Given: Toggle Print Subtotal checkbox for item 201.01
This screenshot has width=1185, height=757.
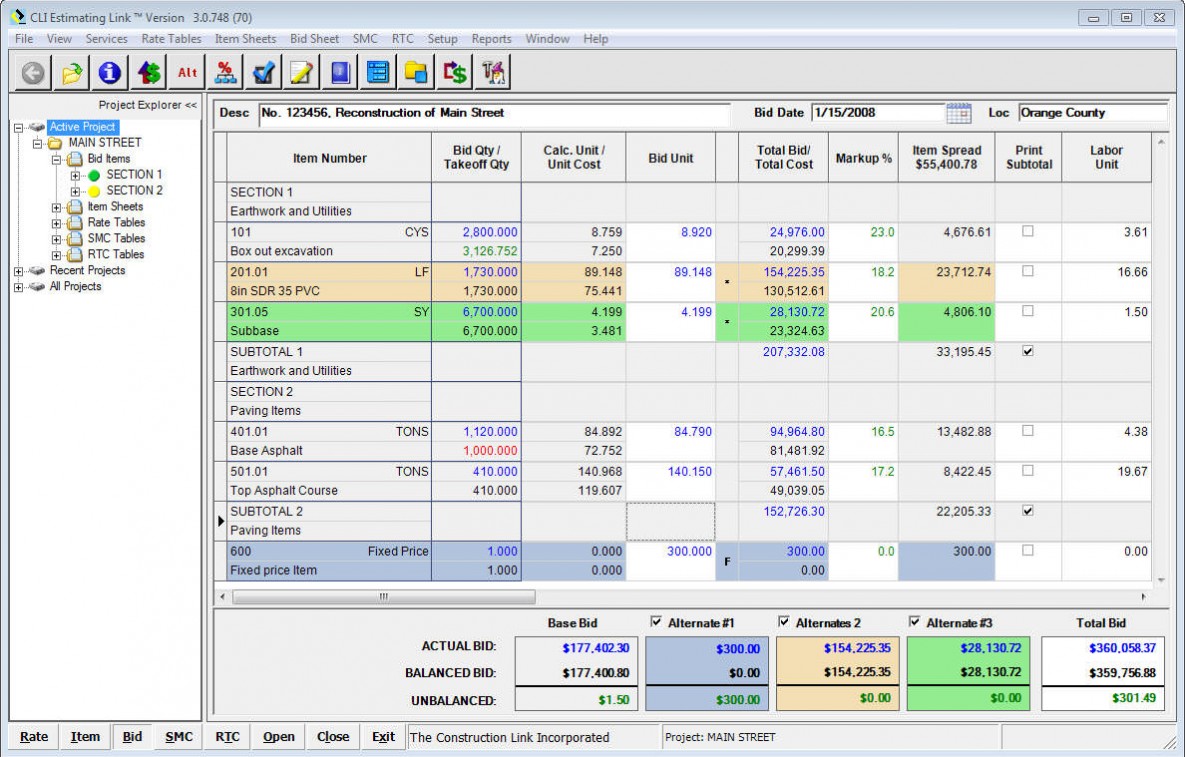Looking at the screenshot, I should [x=1028, y=270].
